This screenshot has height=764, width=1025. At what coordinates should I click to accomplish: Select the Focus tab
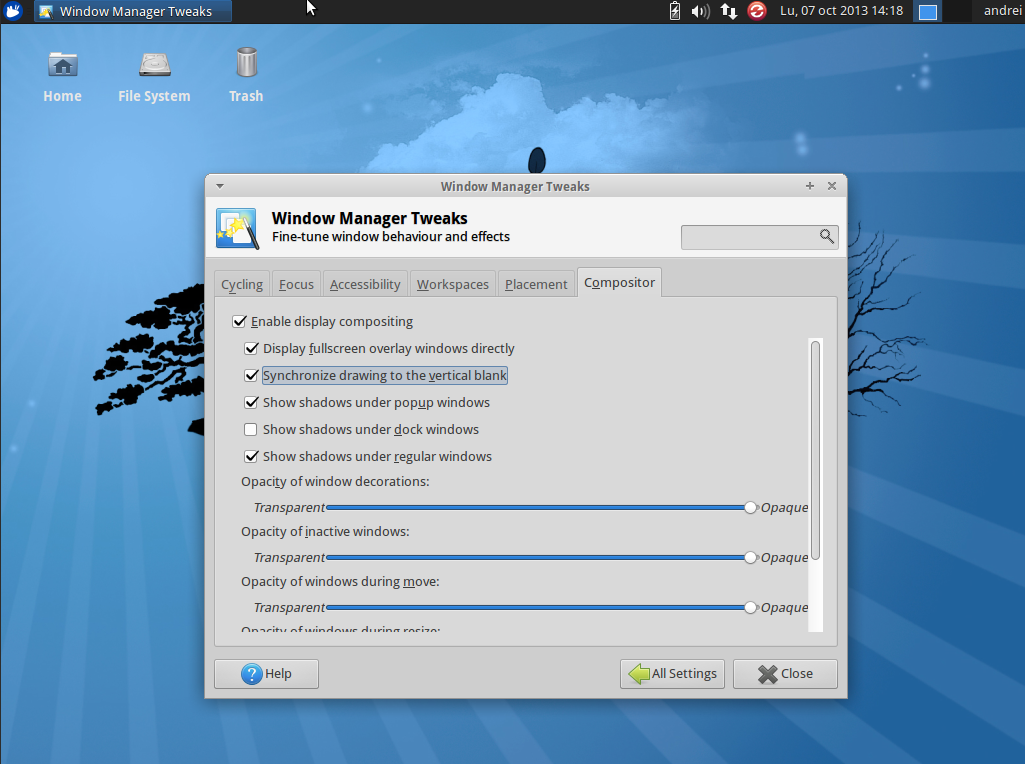(296, 283)
